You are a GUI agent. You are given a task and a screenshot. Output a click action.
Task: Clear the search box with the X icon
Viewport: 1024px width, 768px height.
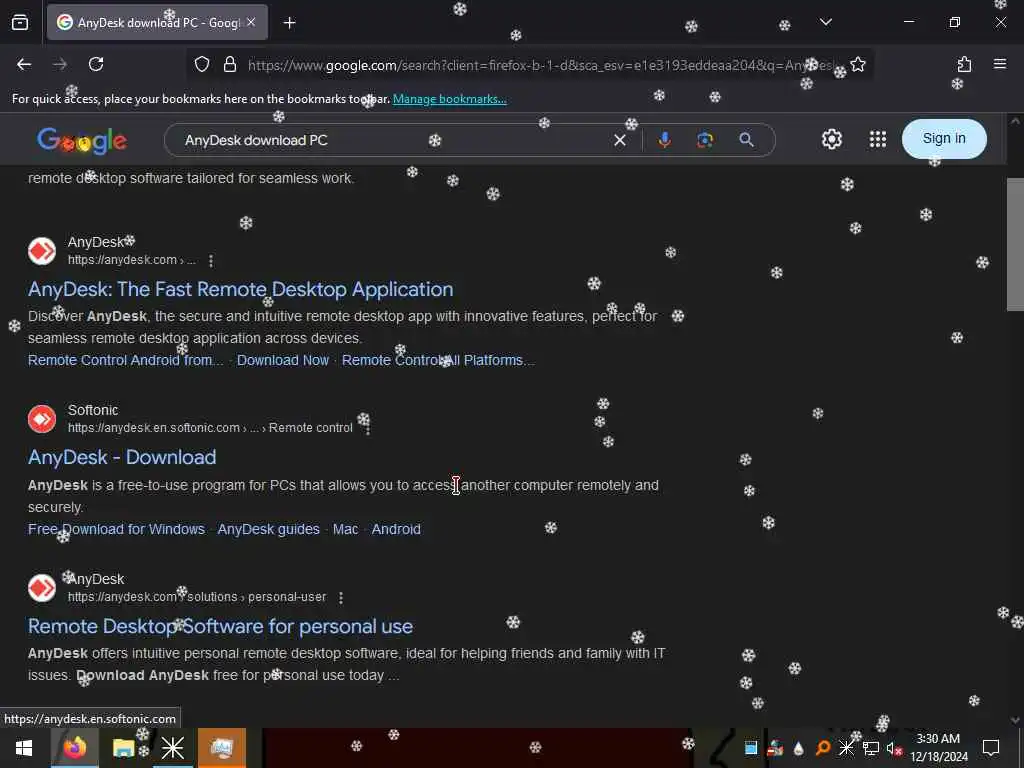pos(620,140)
